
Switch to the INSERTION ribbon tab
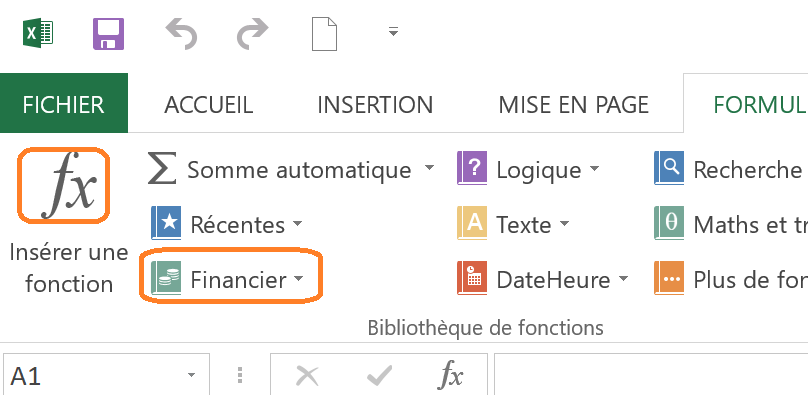click(x=375, y=105)
